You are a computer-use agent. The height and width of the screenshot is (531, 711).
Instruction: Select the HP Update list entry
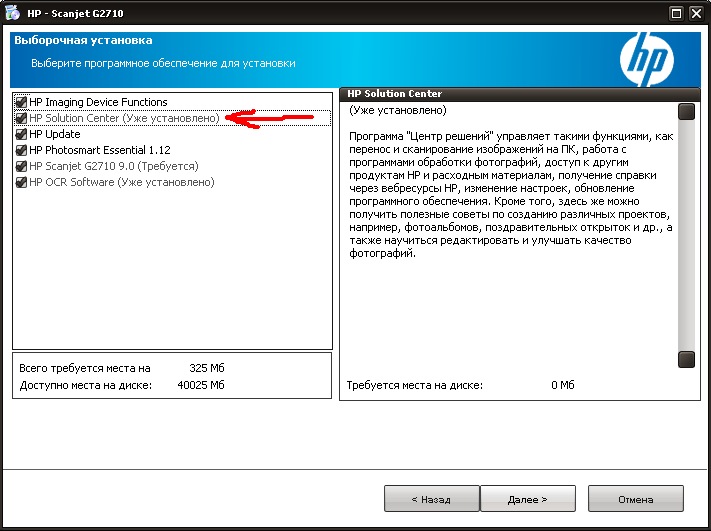point(55,134)
